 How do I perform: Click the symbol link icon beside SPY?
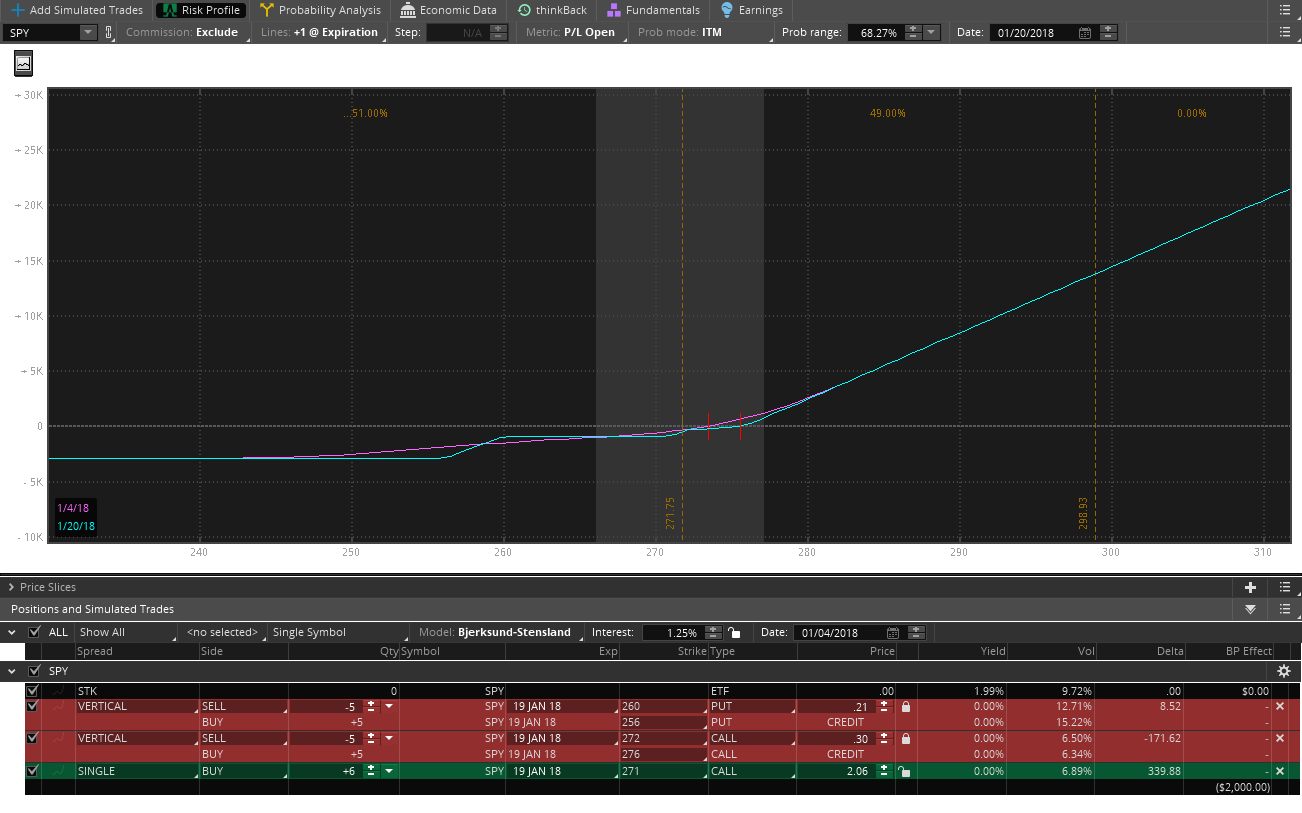(109, 33)
